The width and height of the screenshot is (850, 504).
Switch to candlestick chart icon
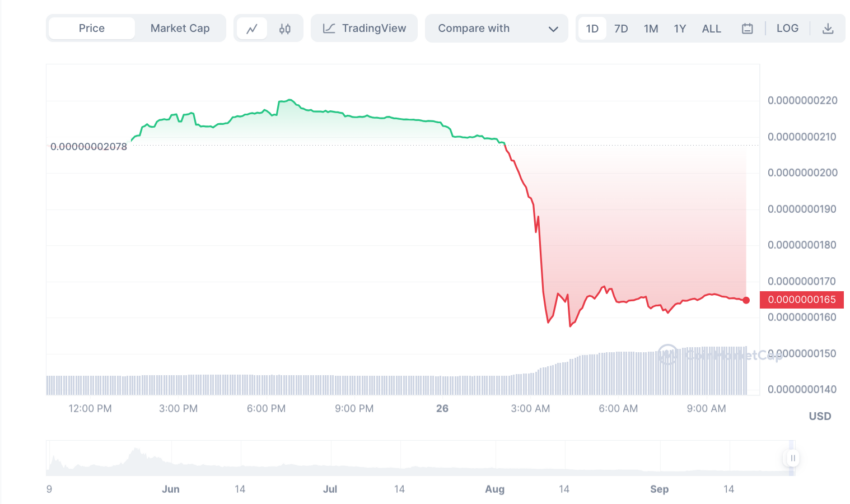pyautogui.click(x=285, y=29)
